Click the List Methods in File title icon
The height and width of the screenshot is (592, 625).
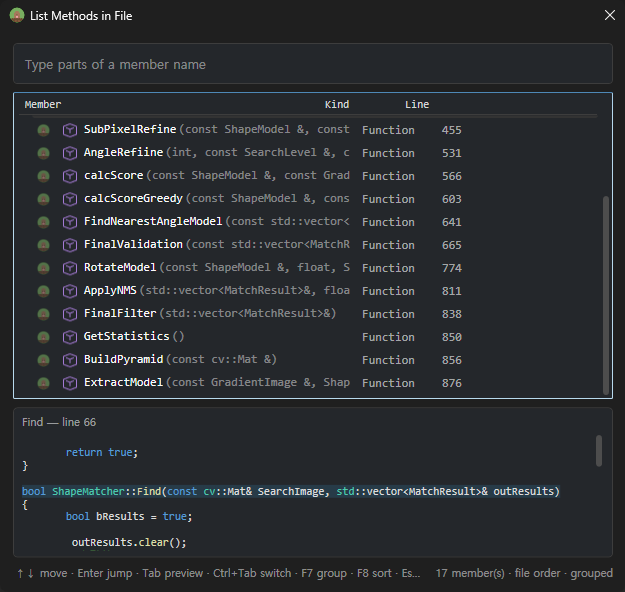click(x=17, y=16)
